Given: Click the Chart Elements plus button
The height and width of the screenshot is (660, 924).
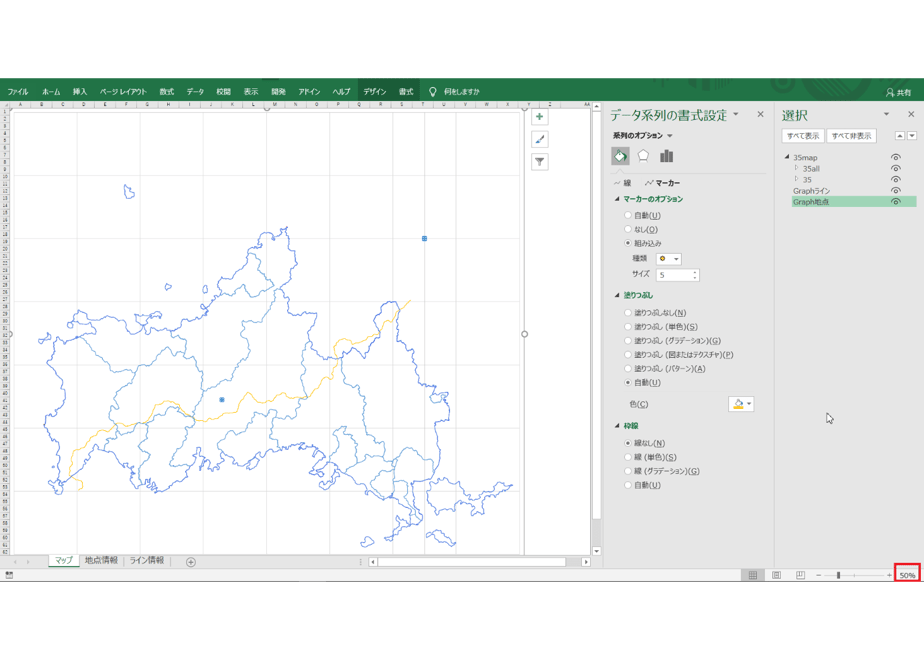Looking at the screenshot, I should (539, 117).
